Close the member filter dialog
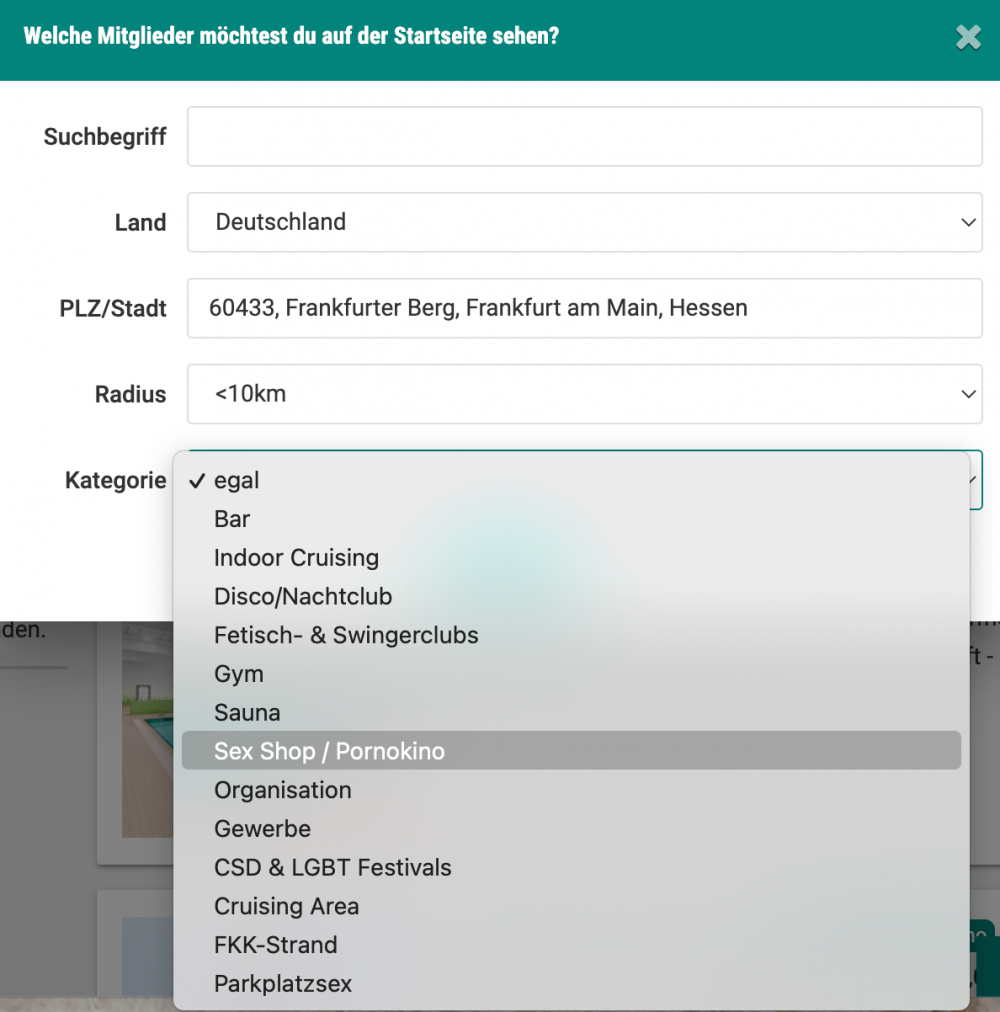This screenshot has height=1012, width=1000. point(967,38)
